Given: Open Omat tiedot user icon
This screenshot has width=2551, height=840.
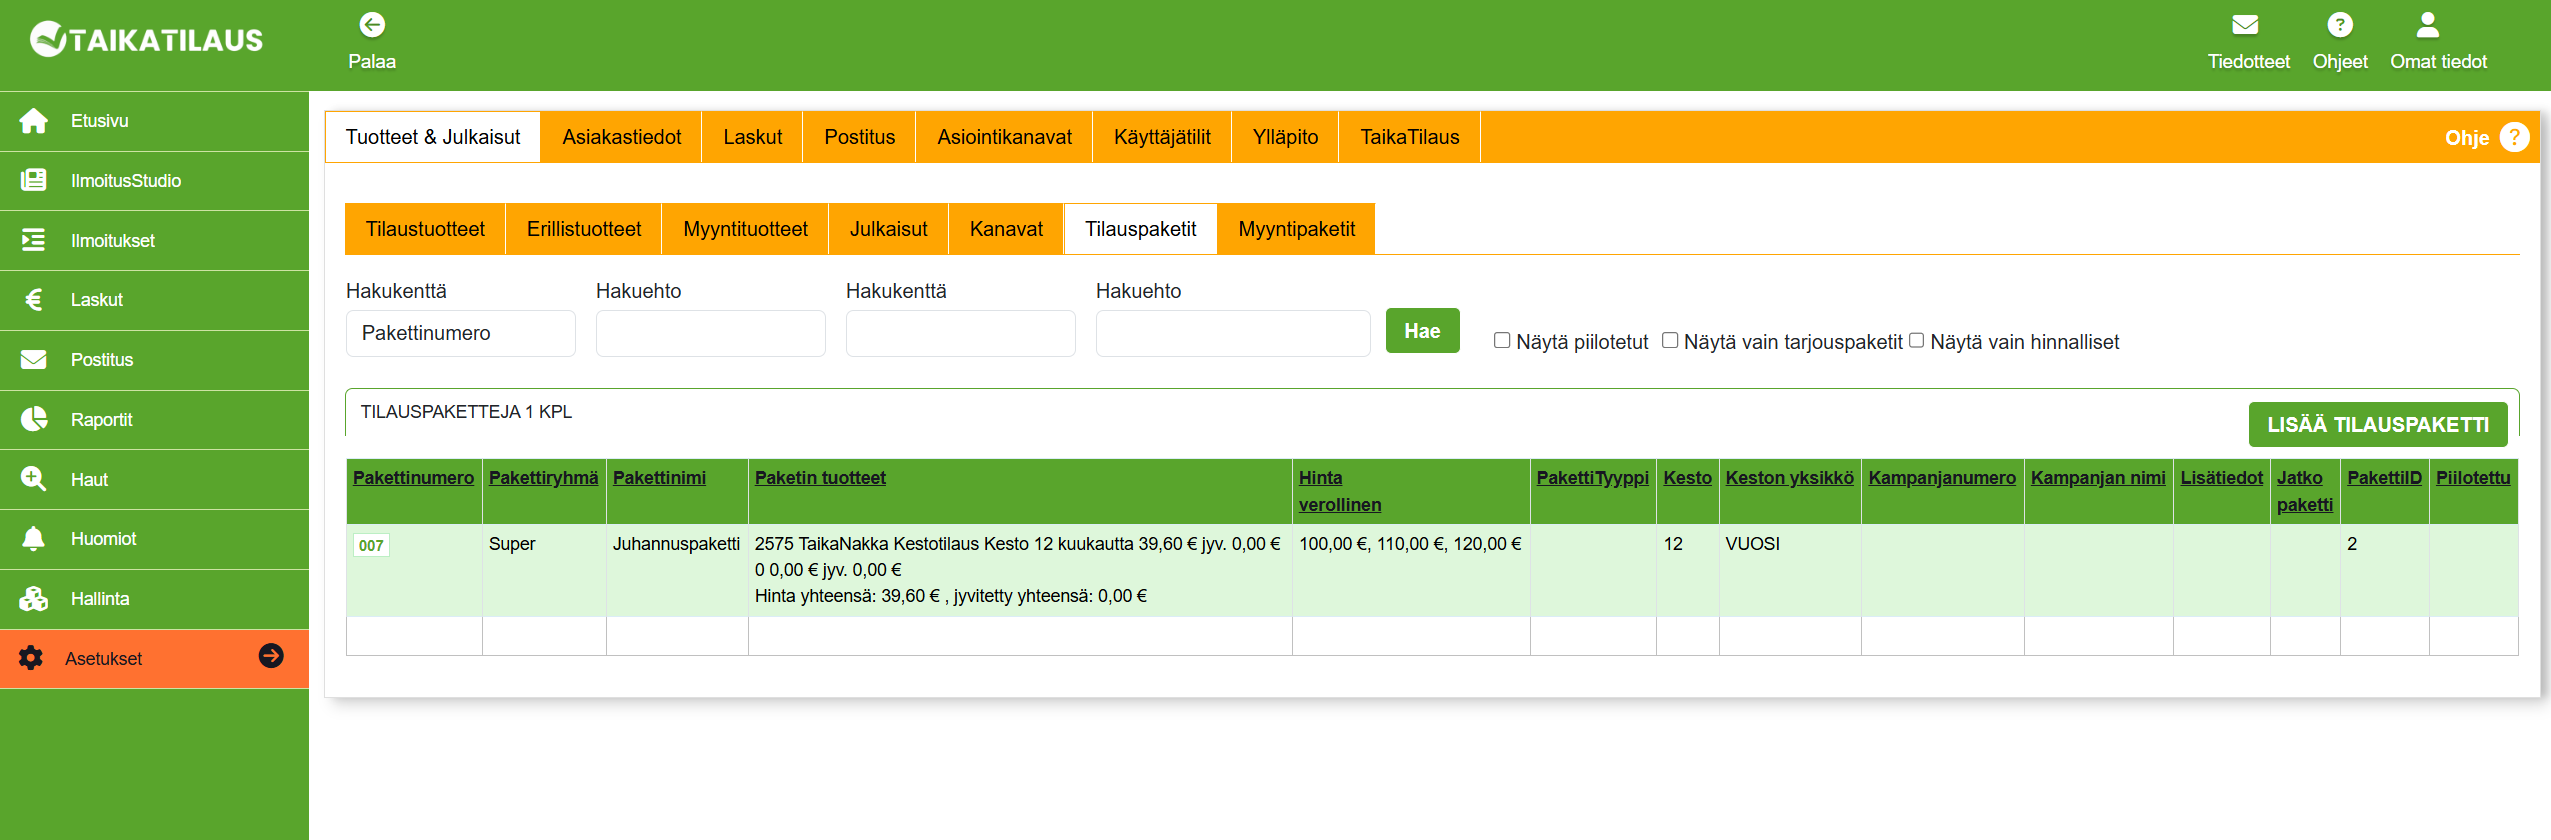Looking at the screenshot, I should tap(2427, 25).
